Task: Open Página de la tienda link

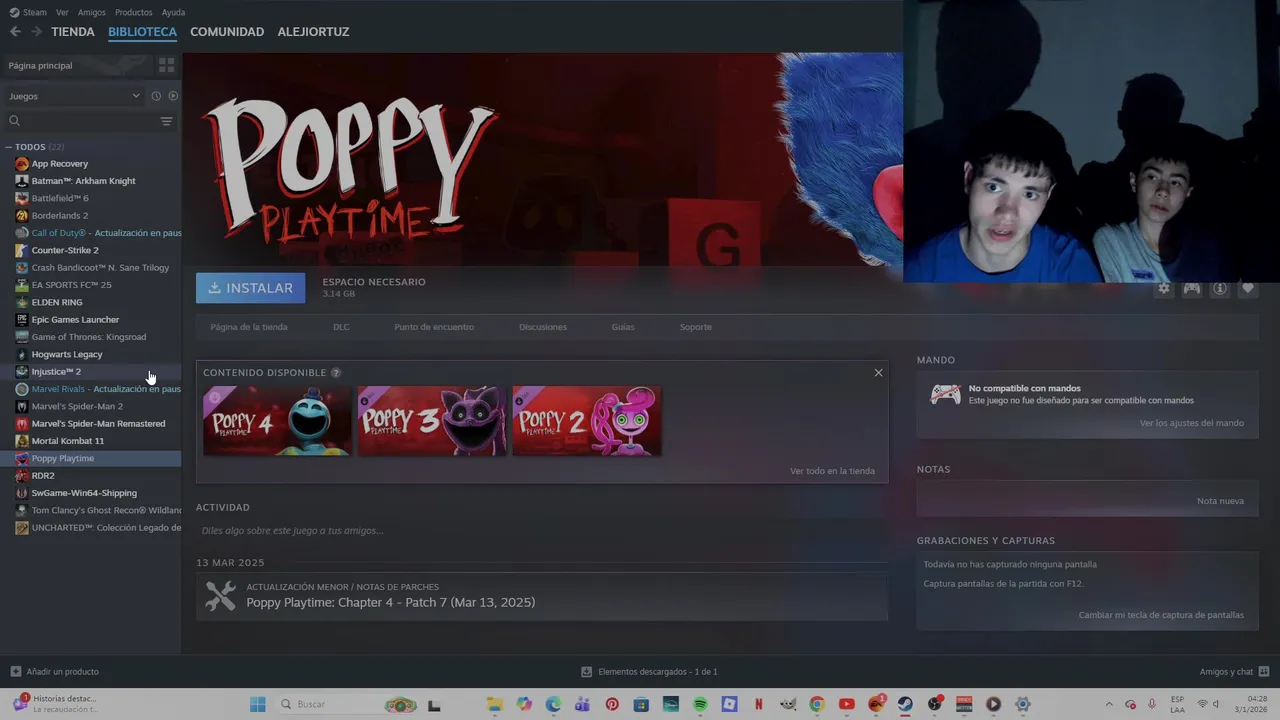Action: click(x=249, y=327)
